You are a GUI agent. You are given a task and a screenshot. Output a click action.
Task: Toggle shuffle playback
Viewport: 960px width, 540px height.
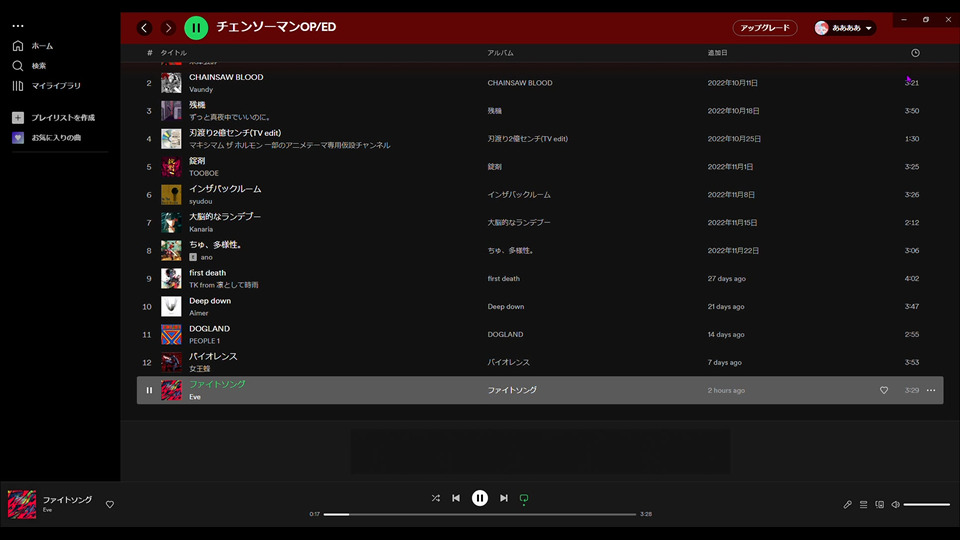(x=435, y=498)
